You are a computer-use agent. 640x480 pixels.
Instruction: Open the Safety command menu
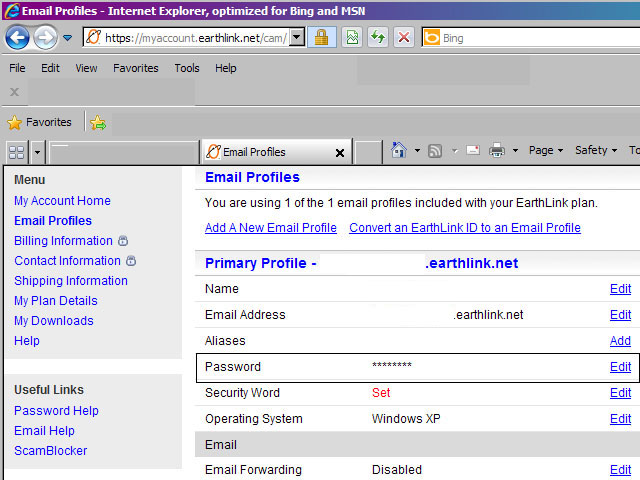596,151
